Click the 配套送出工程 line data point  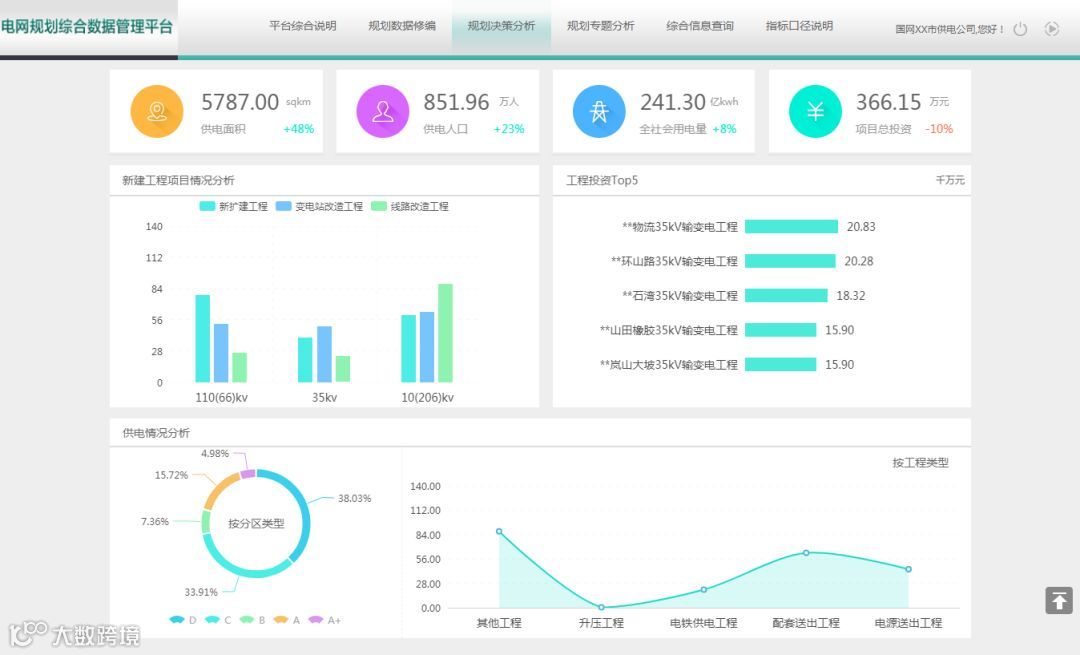pos(806,552)
